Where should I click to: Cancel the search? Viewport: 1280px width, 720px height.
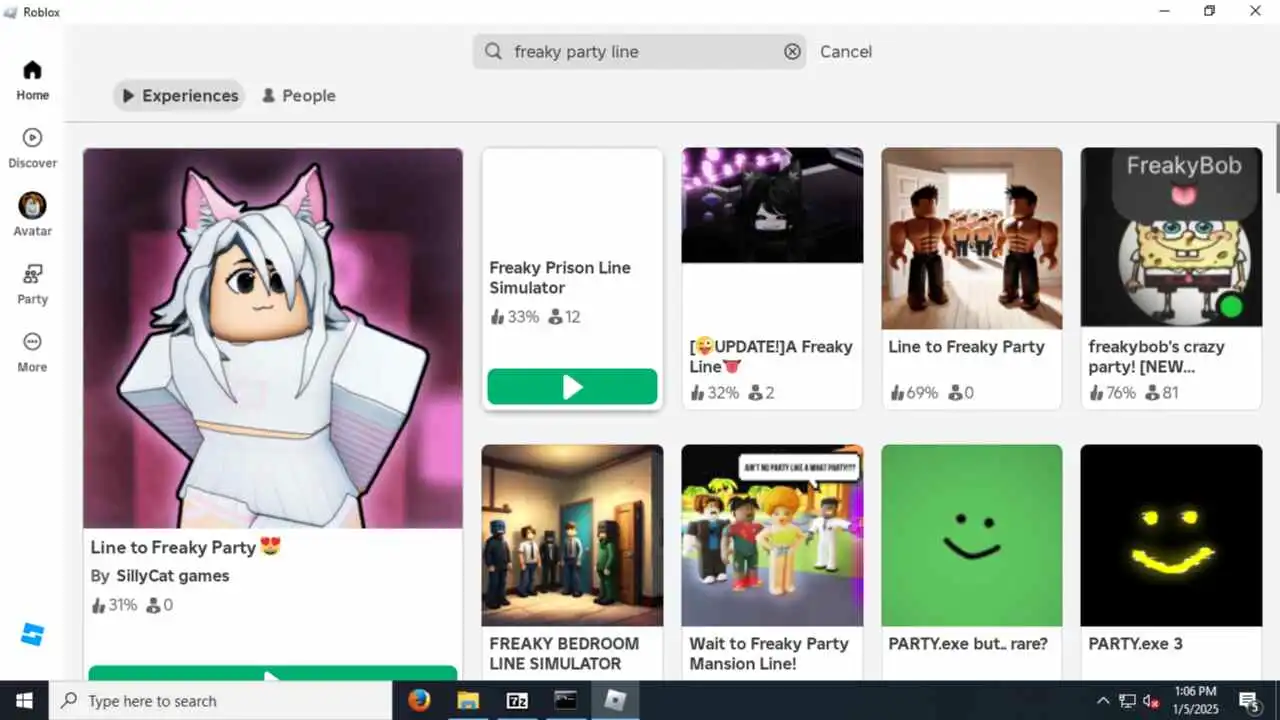(846, 51)
